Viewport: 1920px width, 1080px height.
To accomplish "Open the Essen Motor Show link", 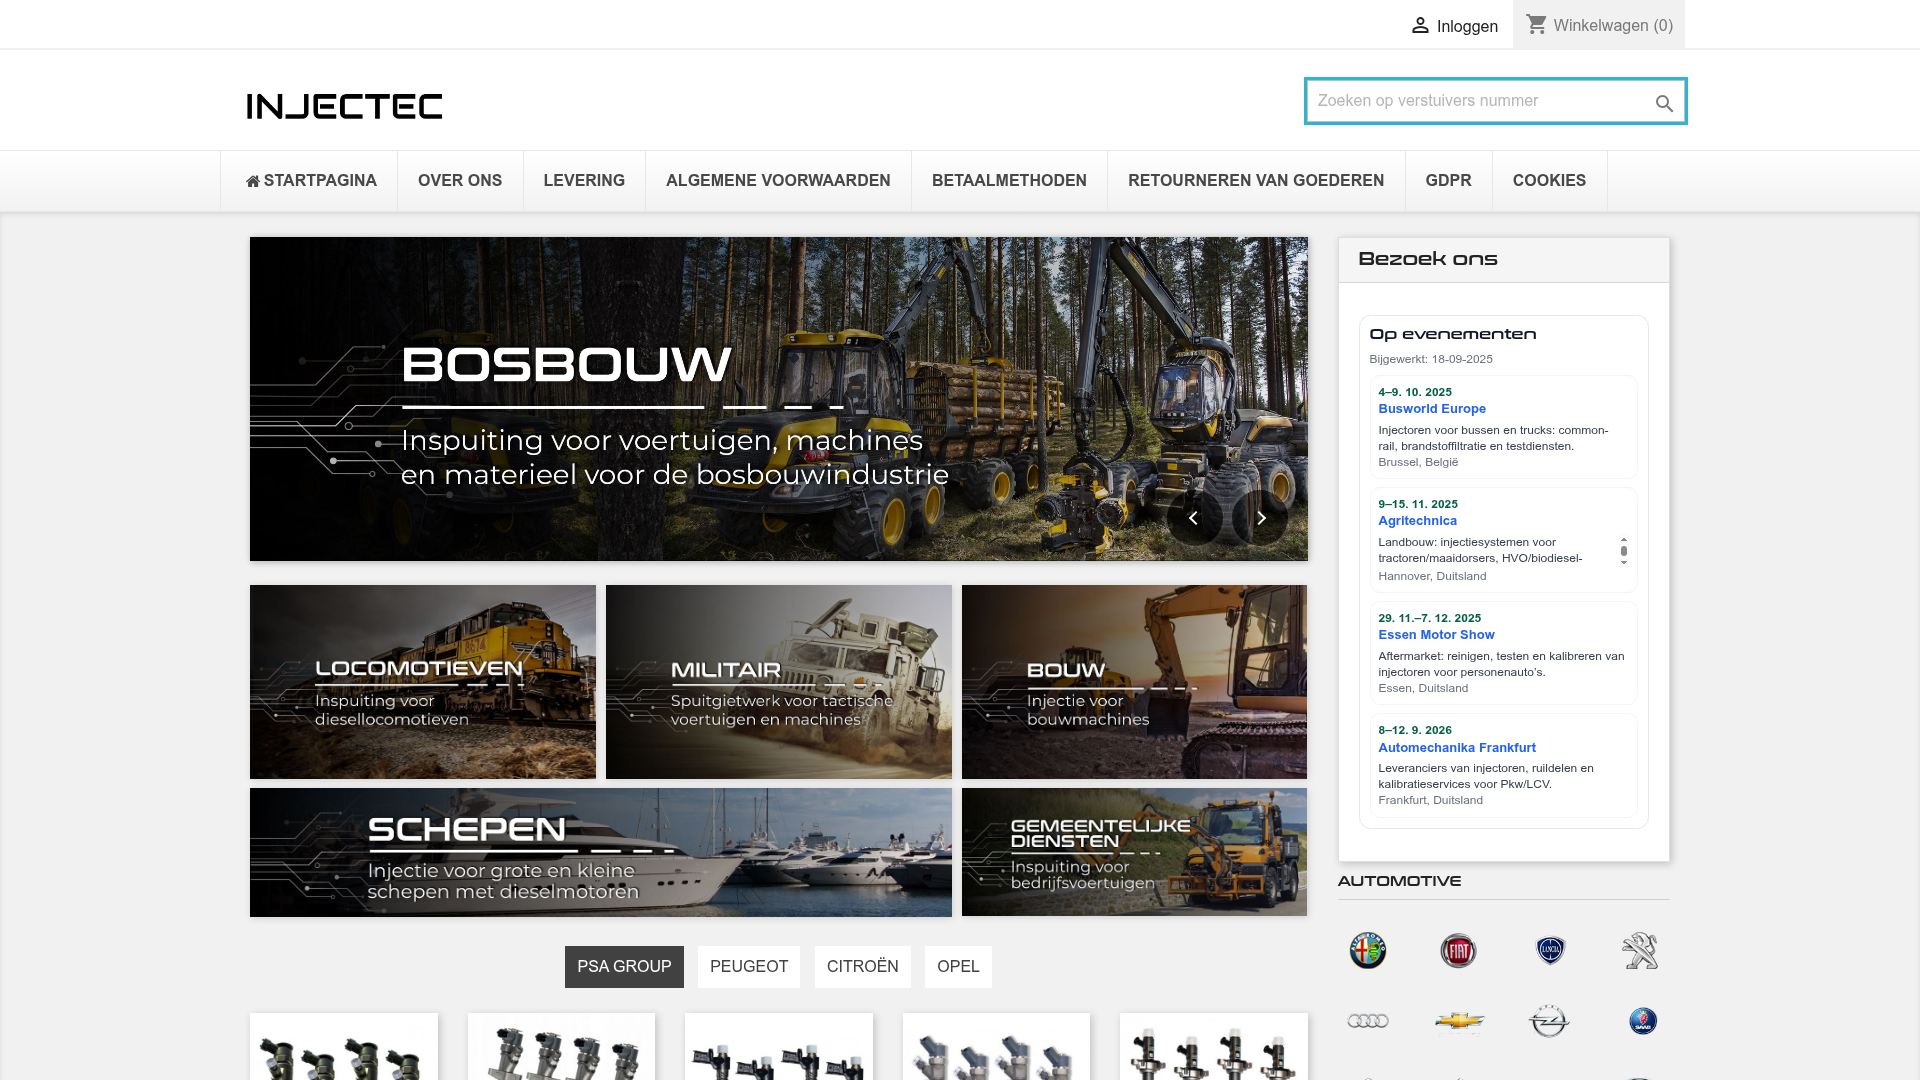I will point(1436,635).
